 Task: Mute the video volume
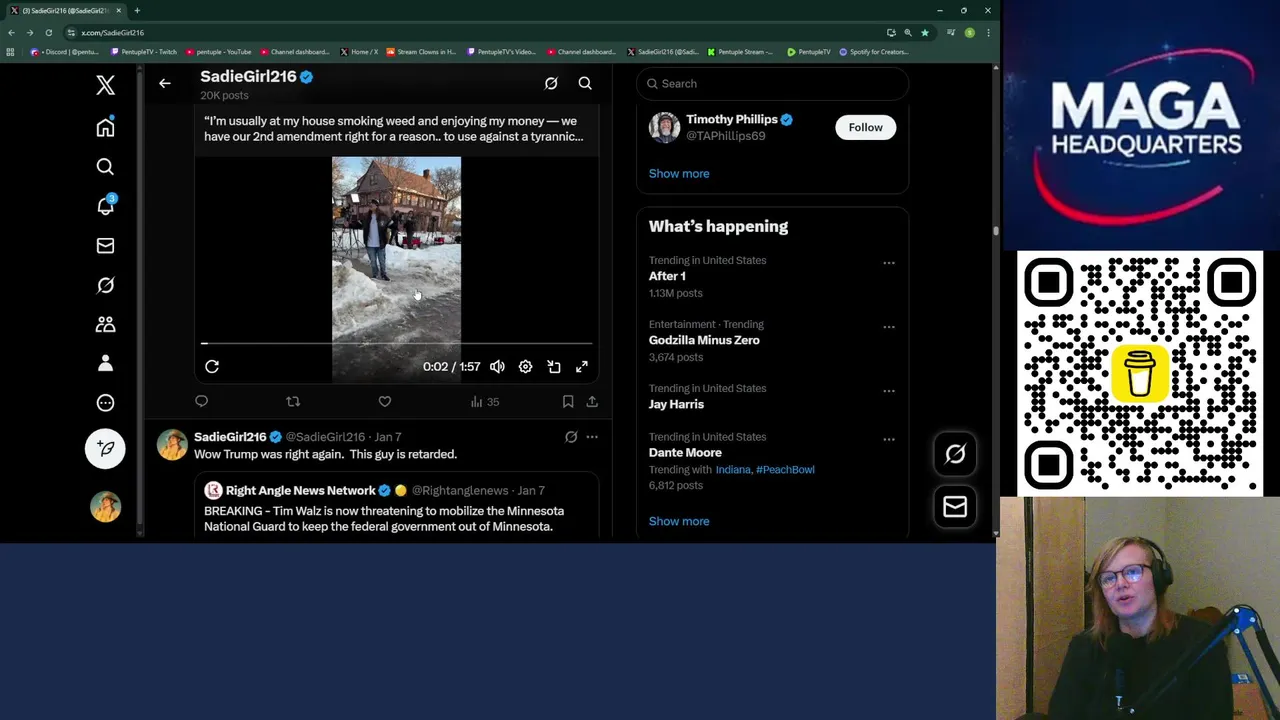coord(497,367)
